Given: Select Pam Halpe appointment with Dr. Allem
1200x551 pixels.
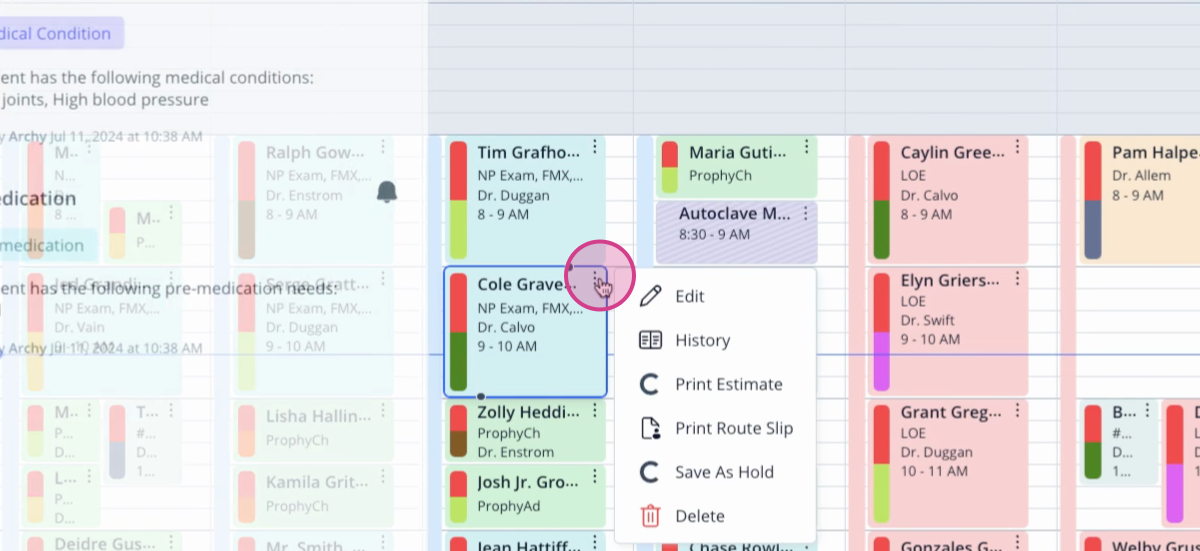Looking at the screenshot, I should coord(1140,199).
